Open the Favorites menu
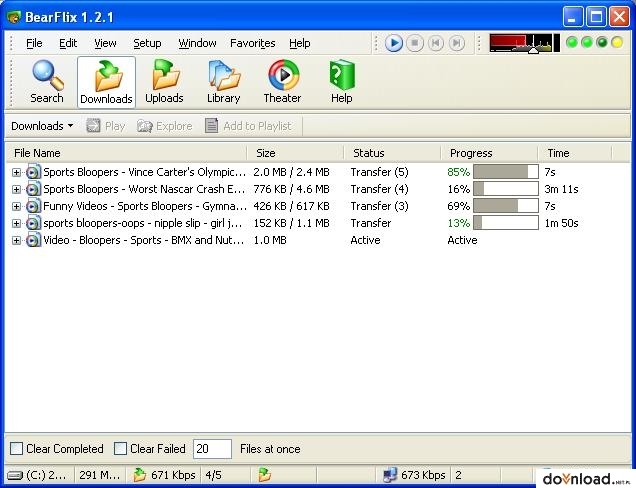The image size is (636, 488). point(252,43)
